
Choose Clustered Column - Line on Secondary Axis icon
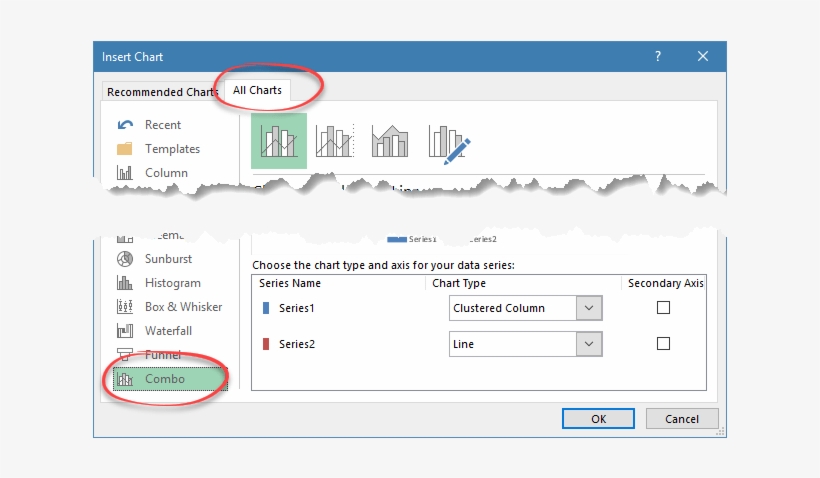pyautogui.click(x=335, y=141)
